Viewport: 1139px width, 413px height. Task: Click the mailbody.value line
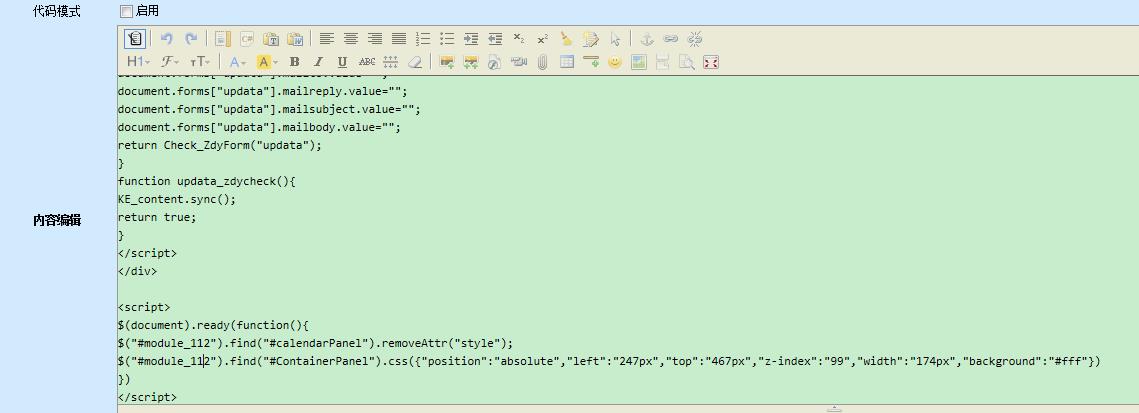(x=259, y=128)
